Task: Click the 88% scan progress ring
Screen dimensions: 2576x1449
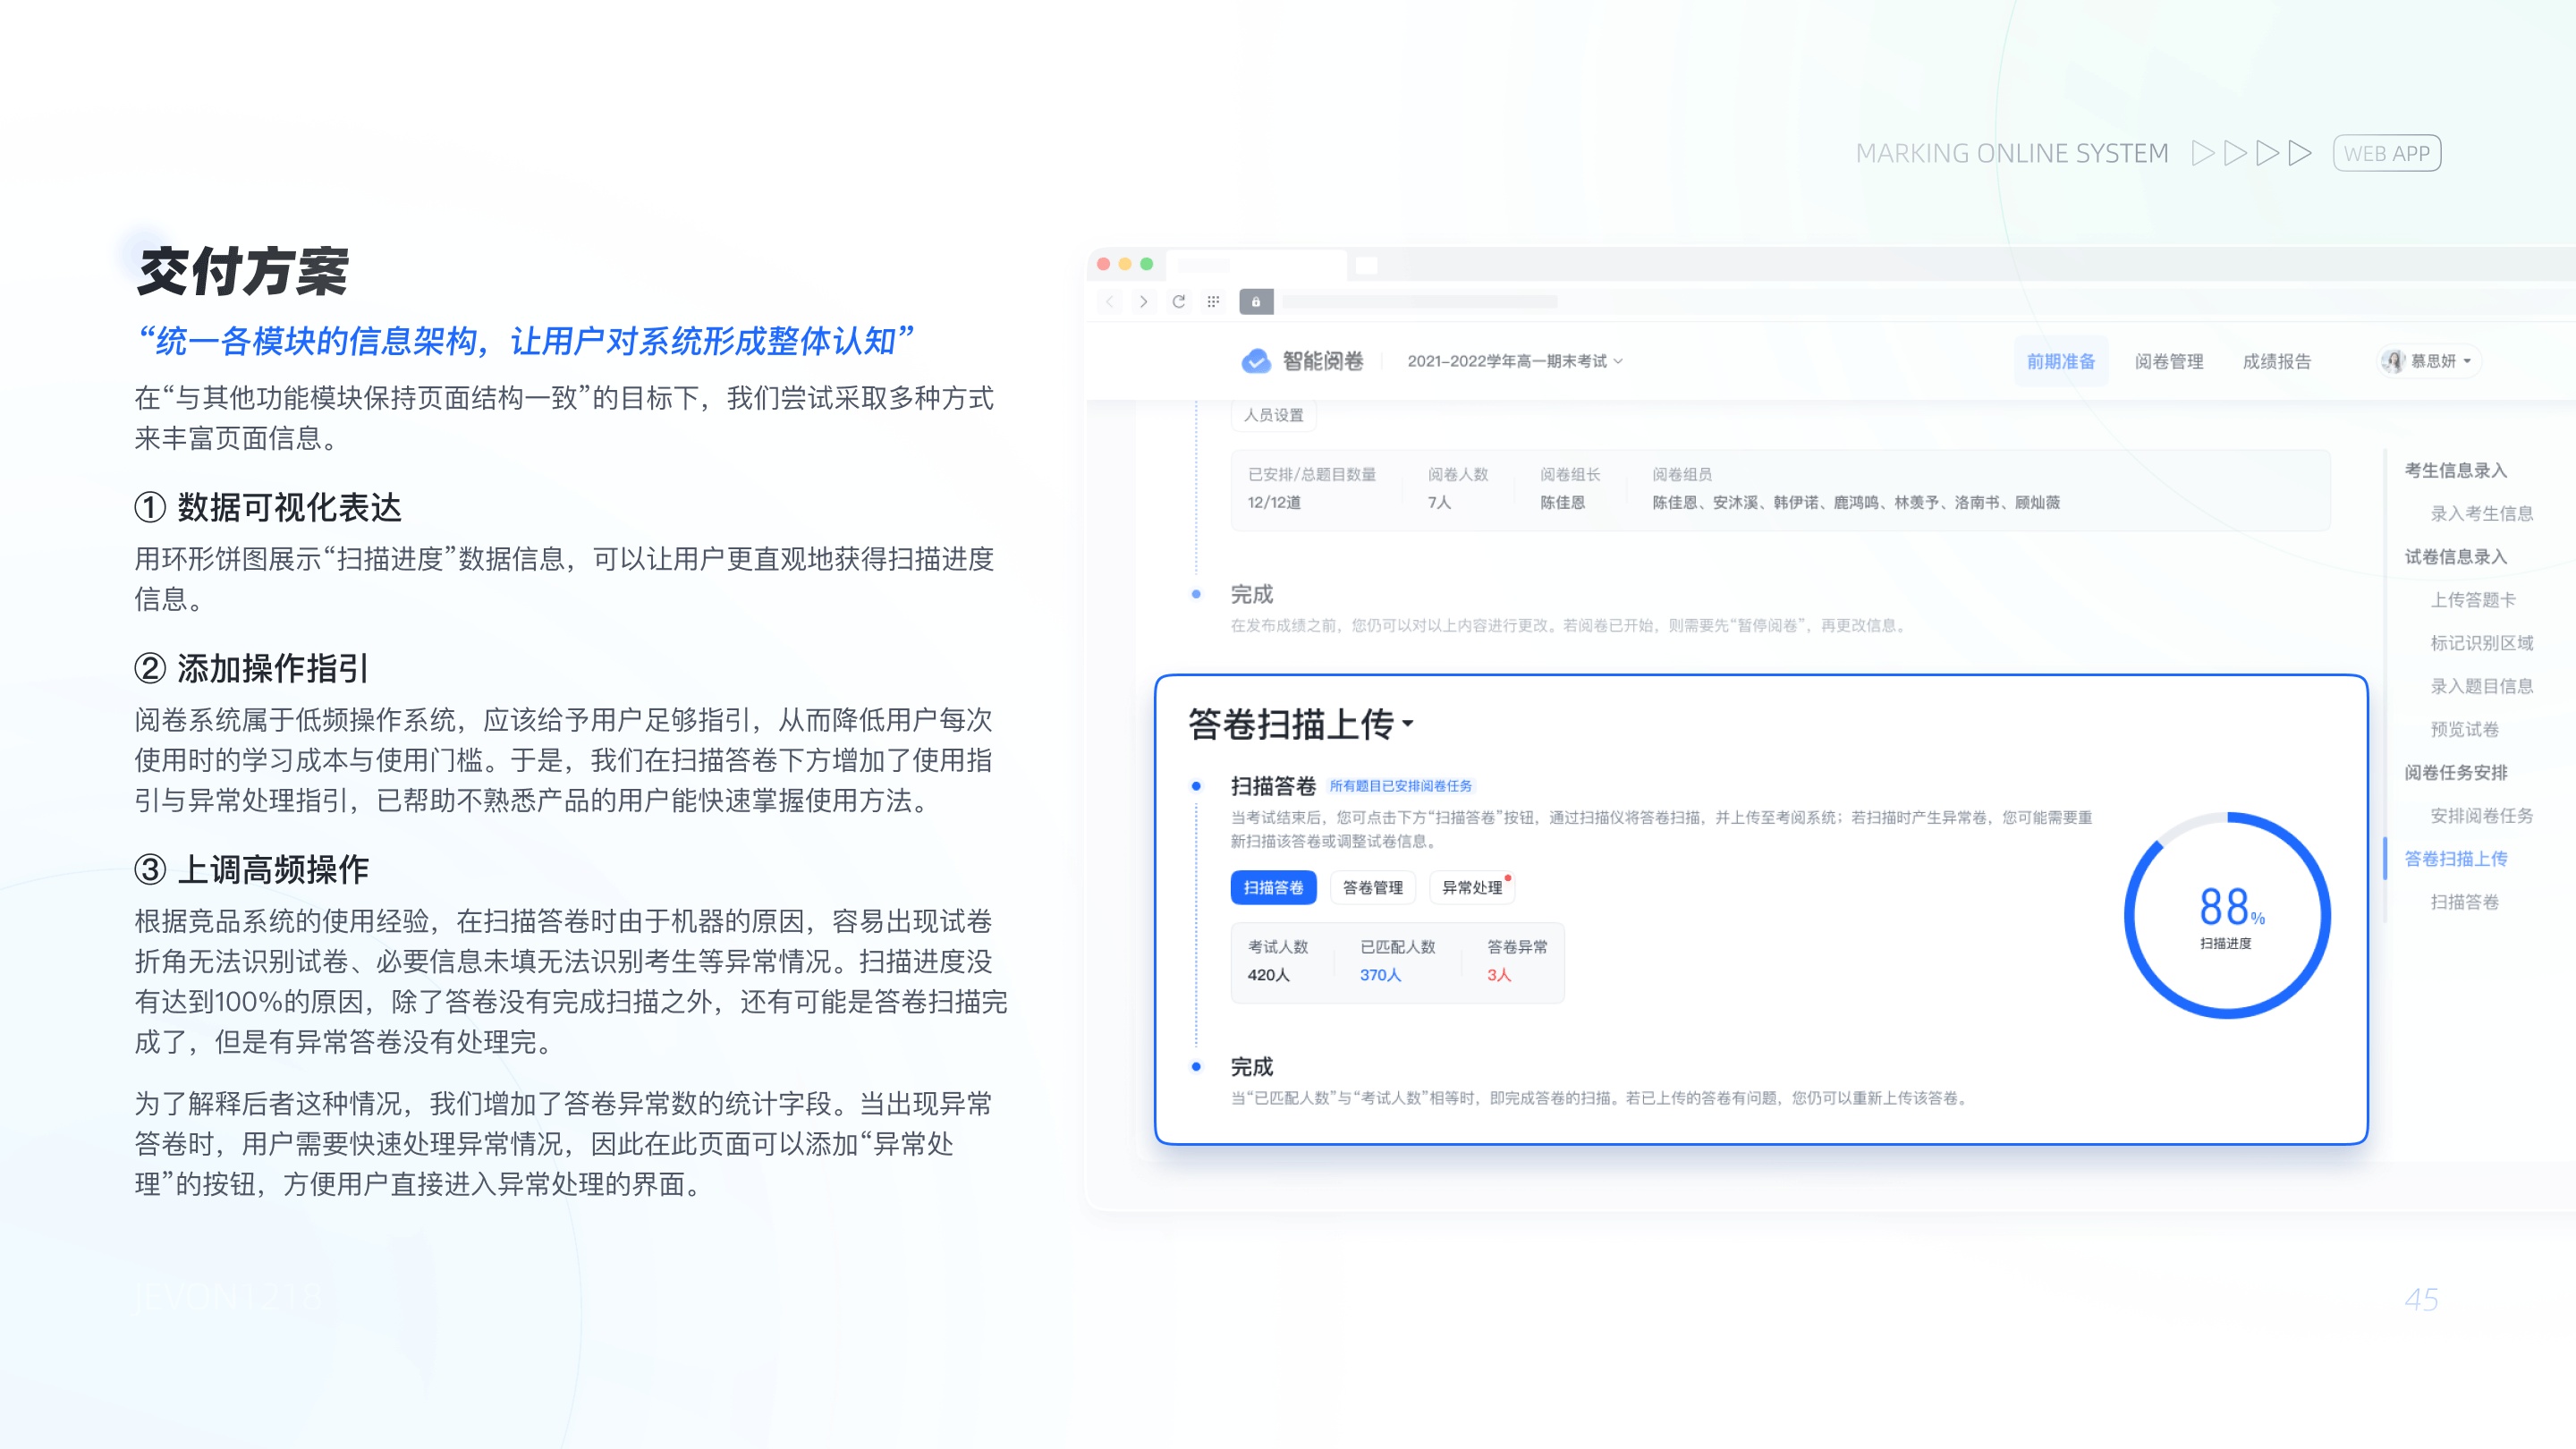Action: click(x=2227, y=915)
